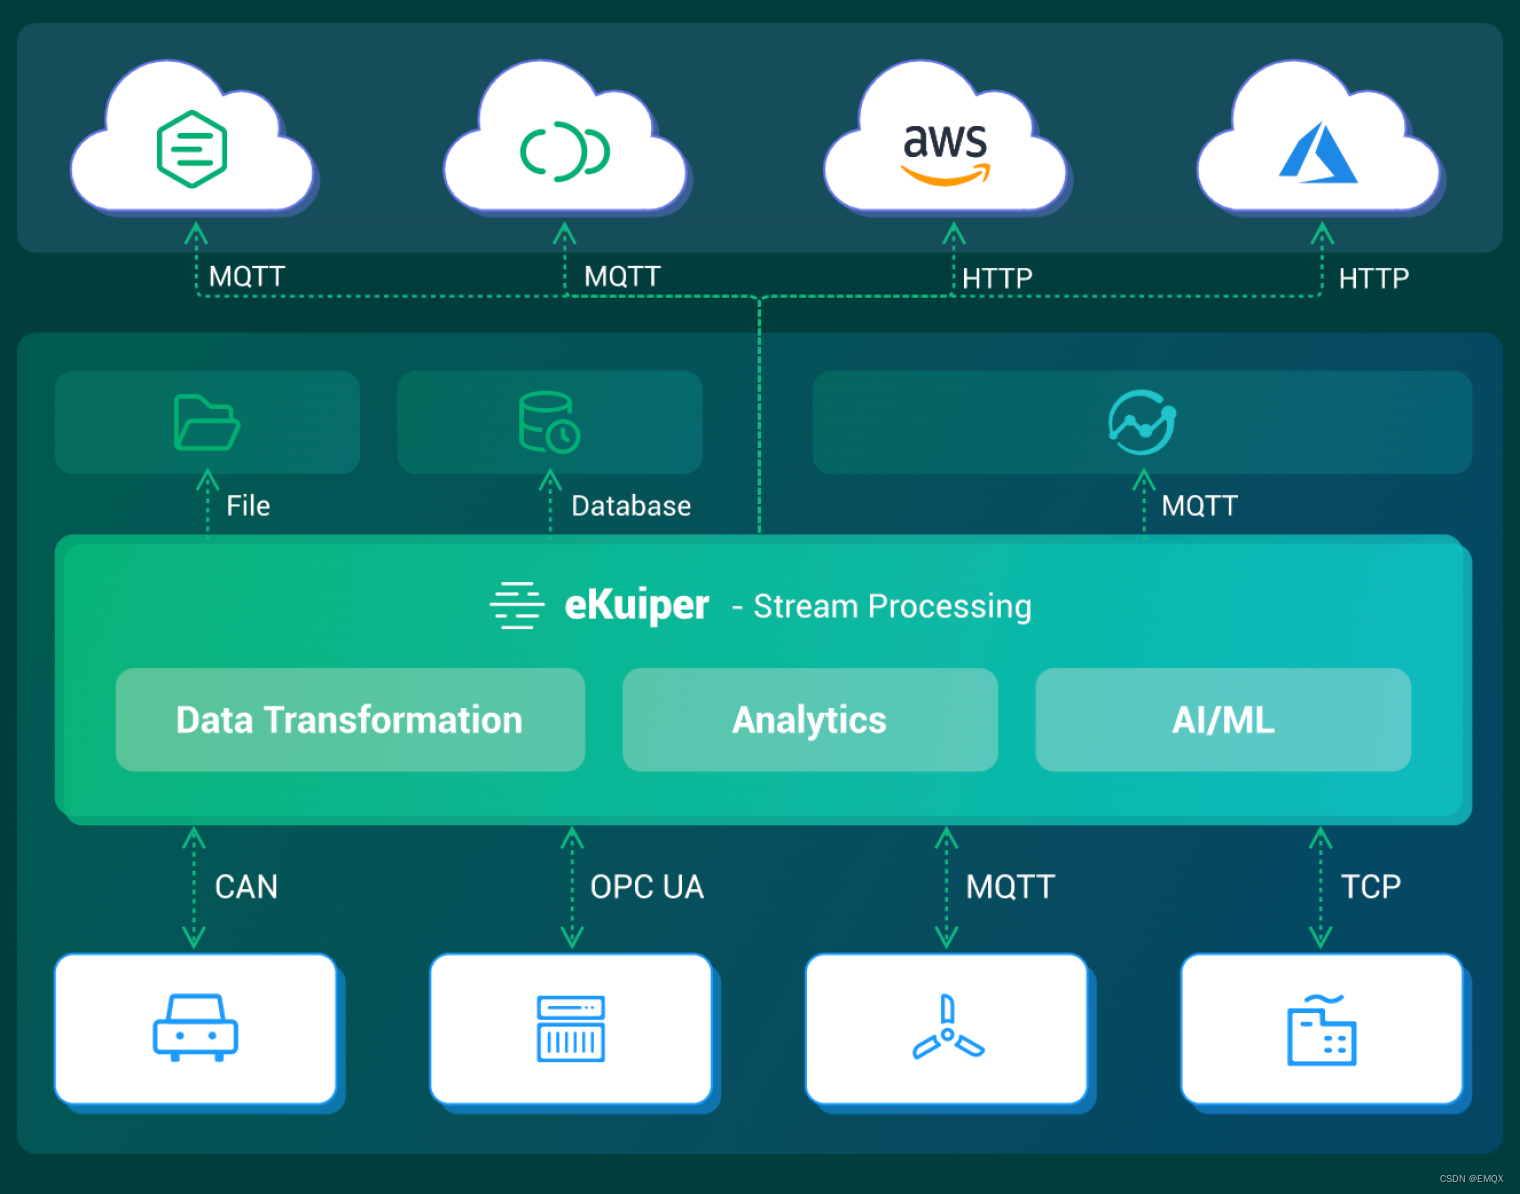
Task: Click the OPC UA protocol label
Action: (647, 887)
